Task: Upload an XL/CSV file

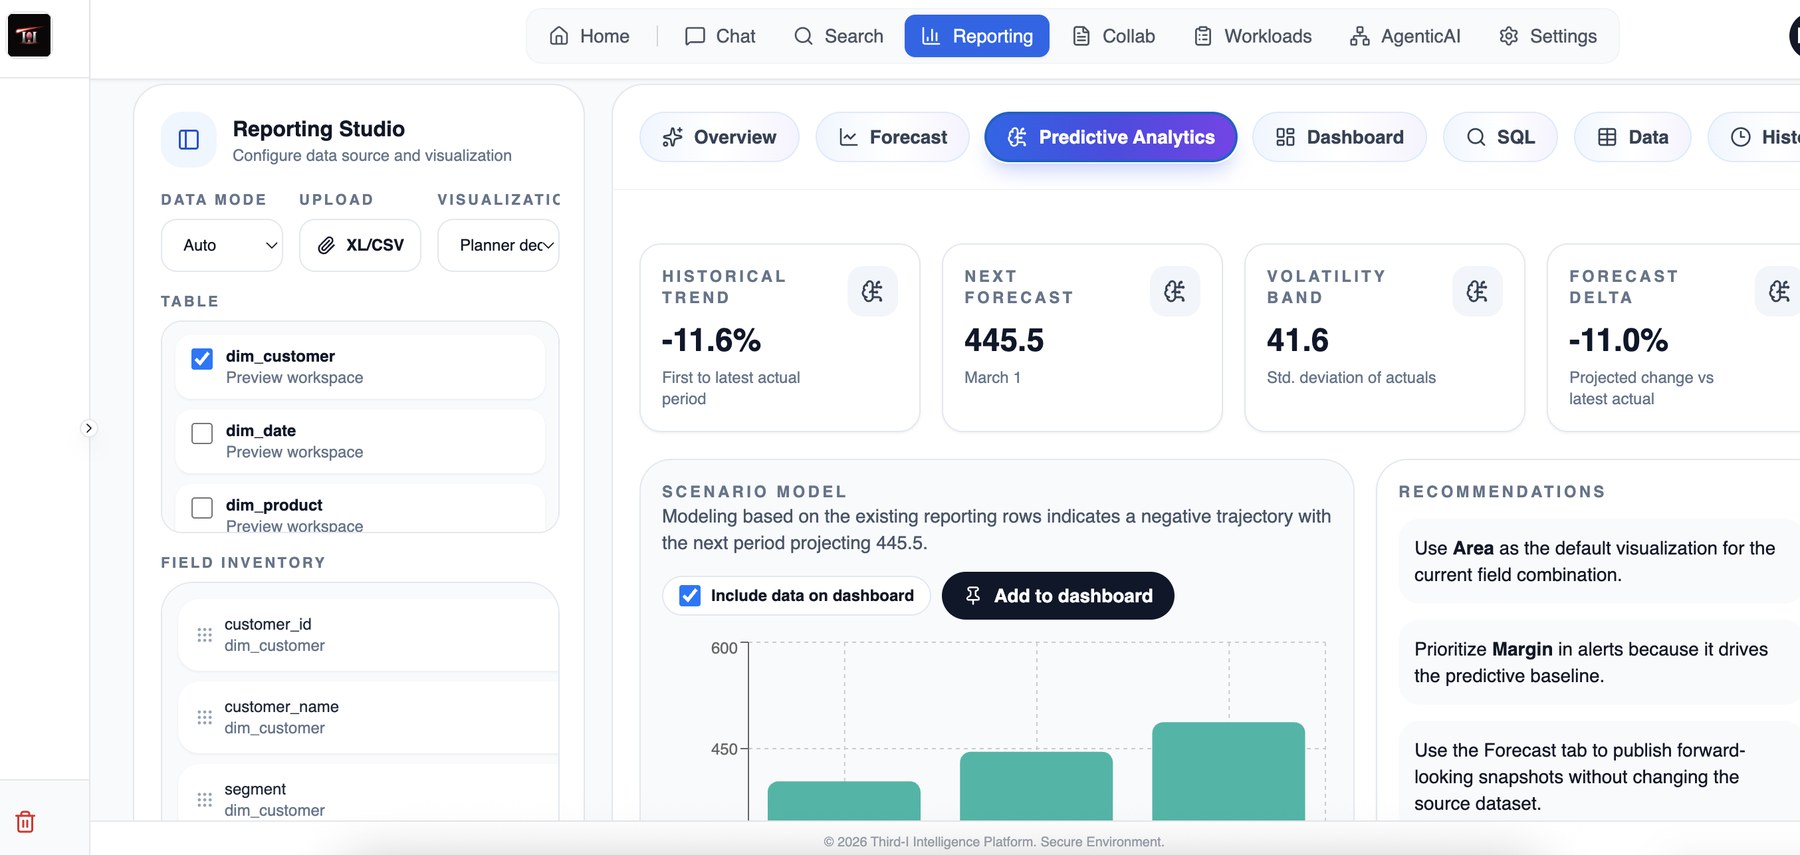Action: [x=360, y=245]
